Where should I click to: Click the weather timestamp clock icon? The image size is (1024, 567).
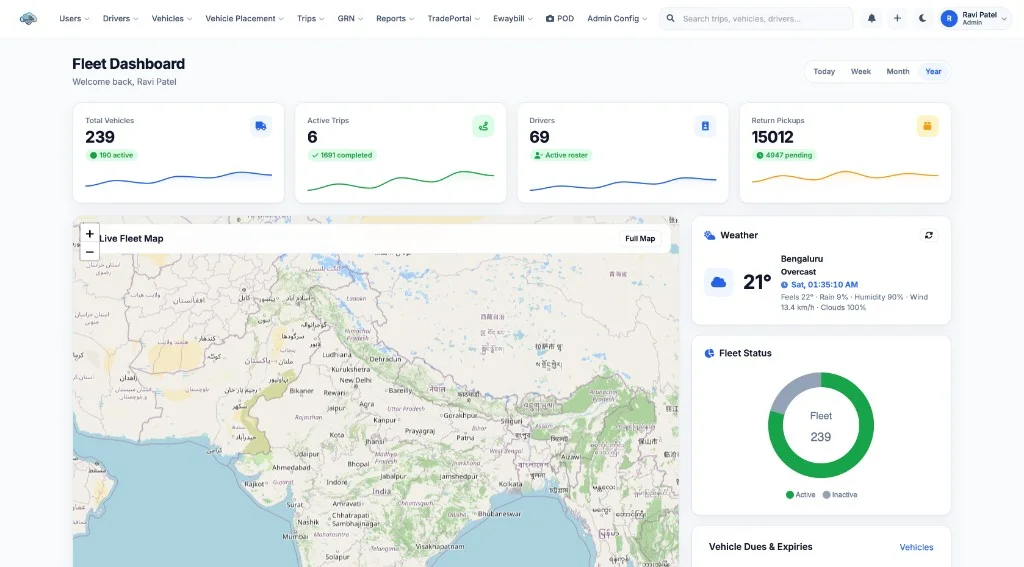[784, 285]
